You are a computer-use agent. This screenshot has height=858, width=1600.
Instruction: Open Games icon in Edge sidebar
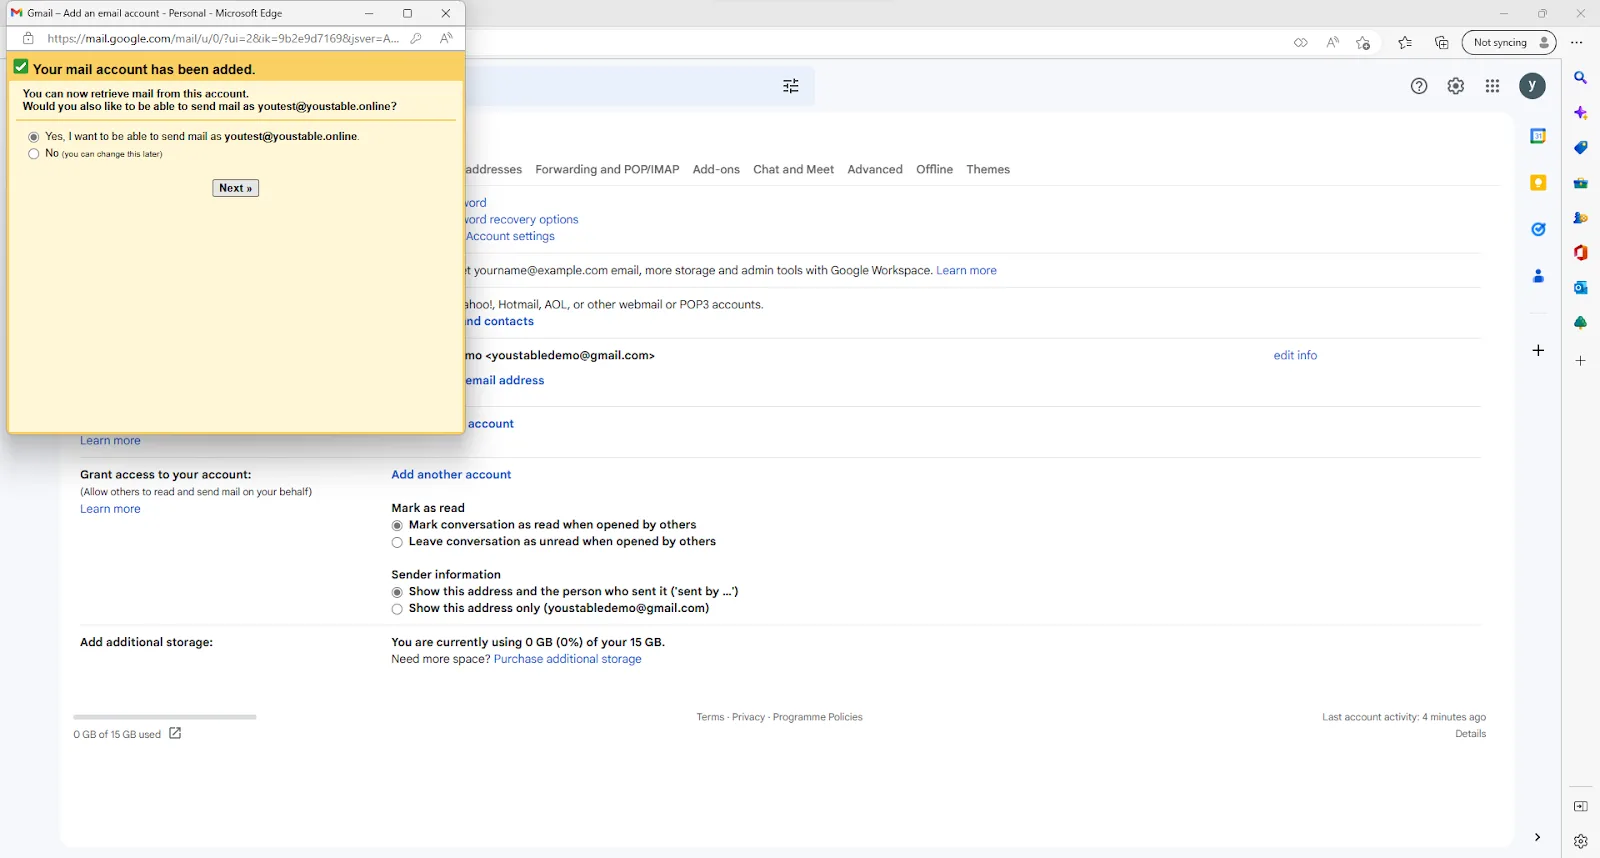1581,218
